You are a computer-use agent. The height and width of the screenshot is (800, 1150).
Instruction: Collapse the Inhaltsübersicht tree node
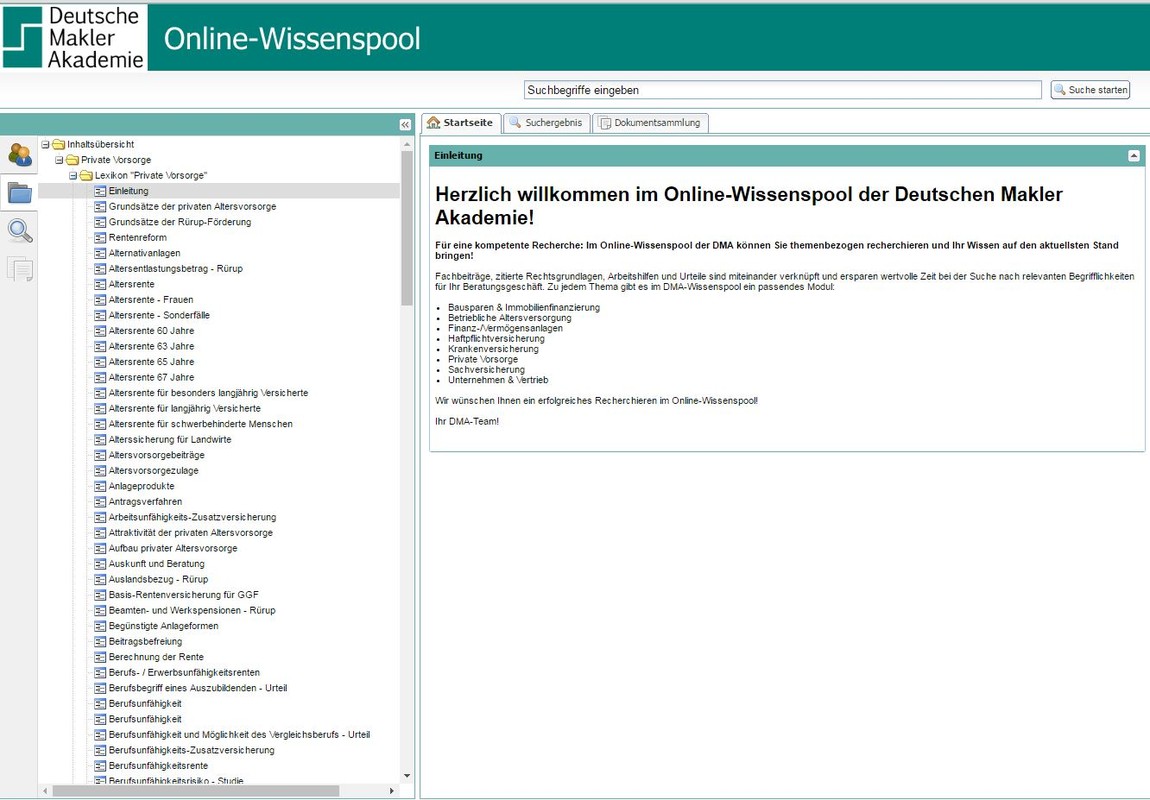click(x=45, y=145)
